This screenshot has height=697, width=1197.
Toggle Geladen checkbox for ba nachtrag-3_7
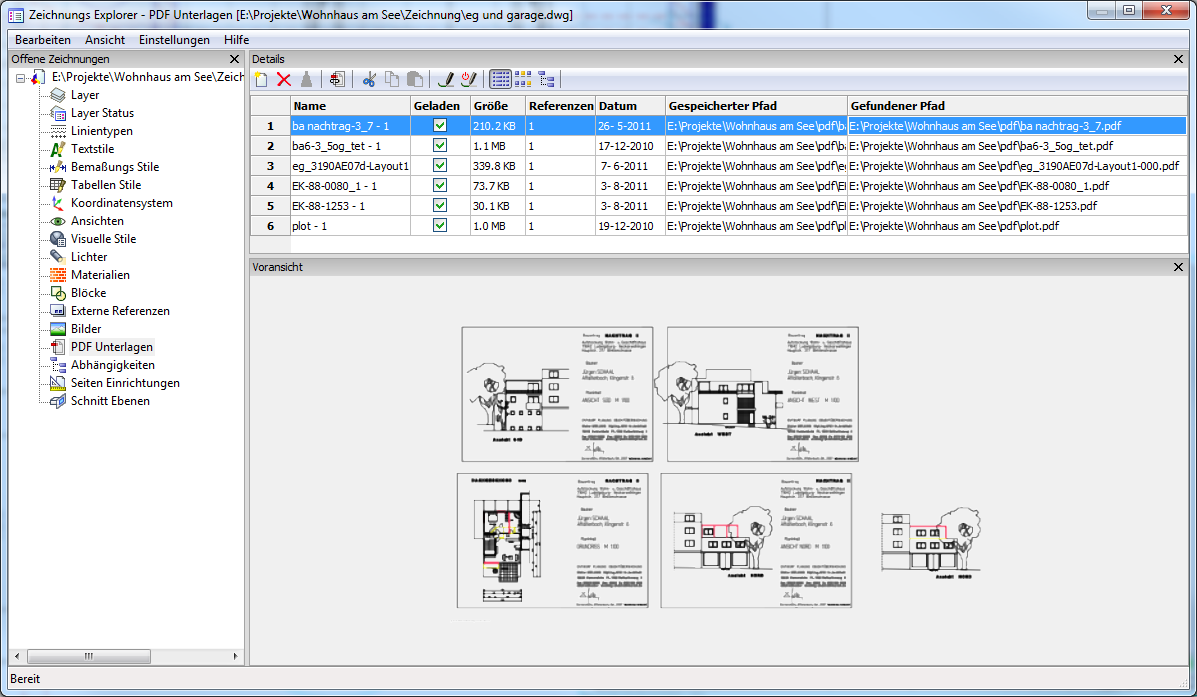(x=440, y=126)
